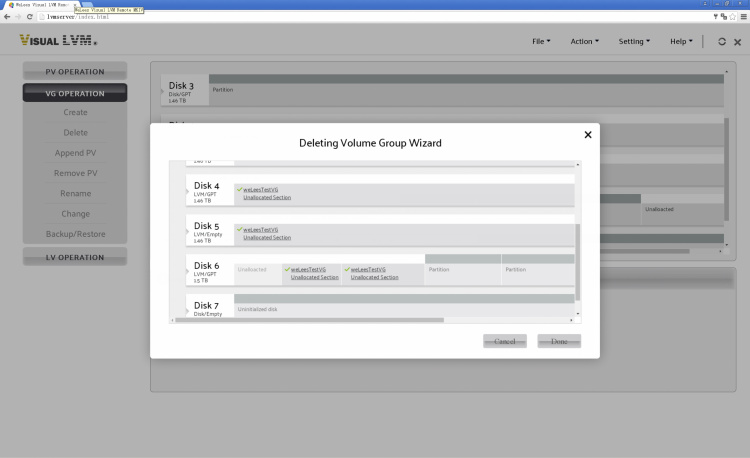The width and height of the screenshot is (750, 458).
Task: Close the Deleting Volume Group Wizard dialog
Action: [587, 134]
